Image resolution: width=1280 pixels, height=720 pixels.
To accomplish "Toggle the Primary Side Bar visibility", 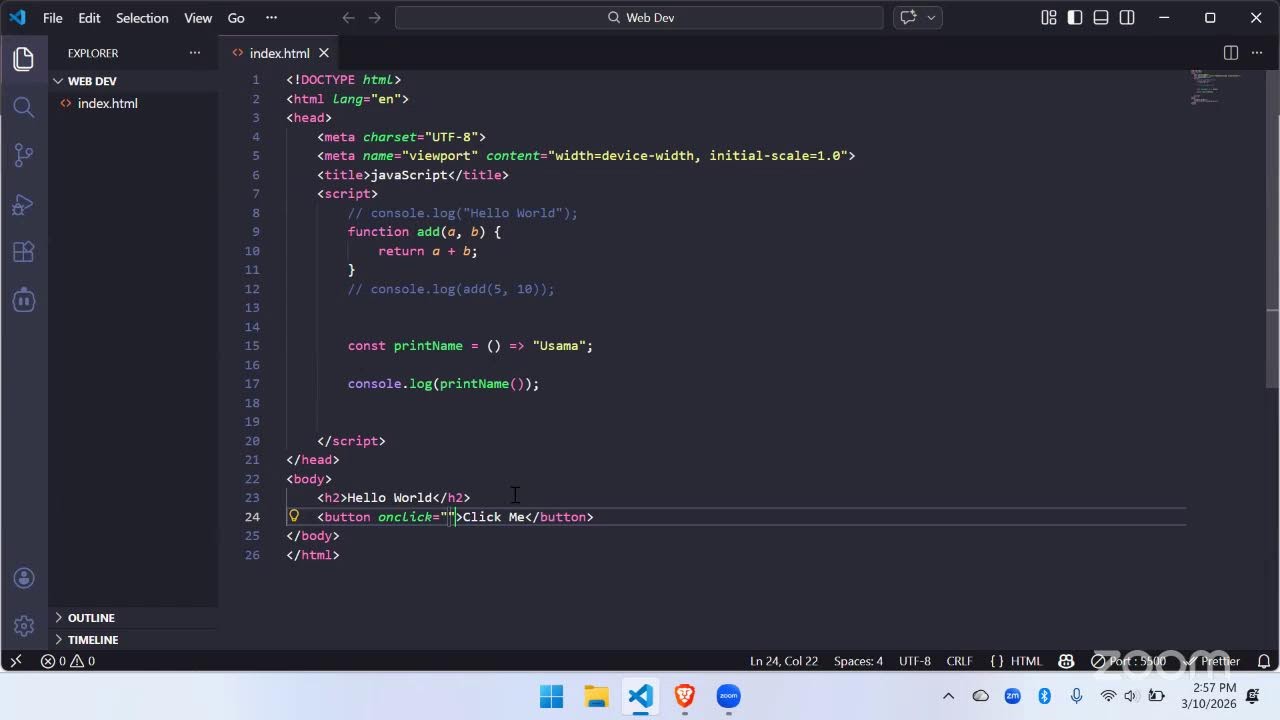I will coord(1075,18).
